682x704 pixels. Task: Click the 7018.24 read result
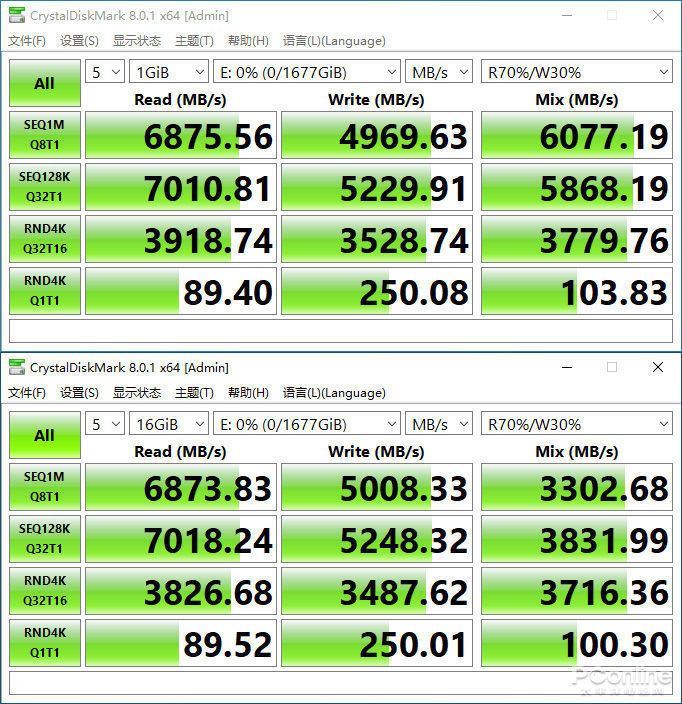click(x=181, y=539)
